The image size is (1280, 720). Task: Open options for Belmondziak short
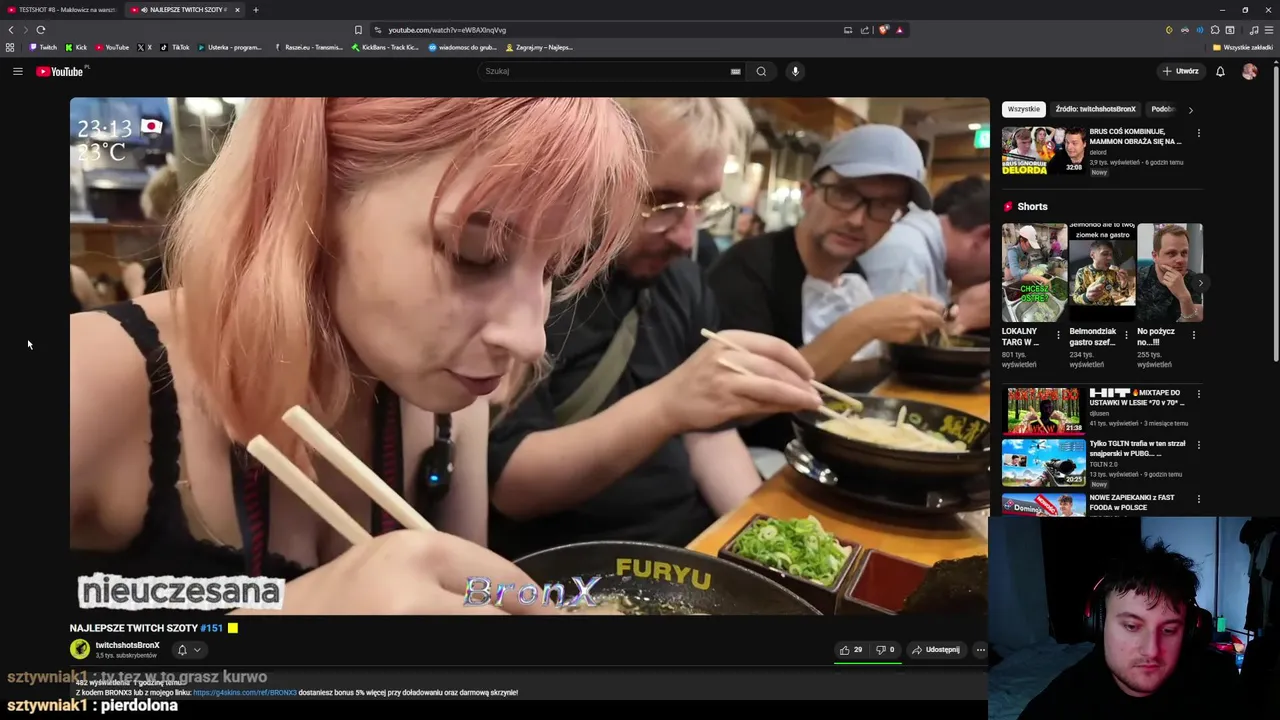click(x=1126, y=335)
